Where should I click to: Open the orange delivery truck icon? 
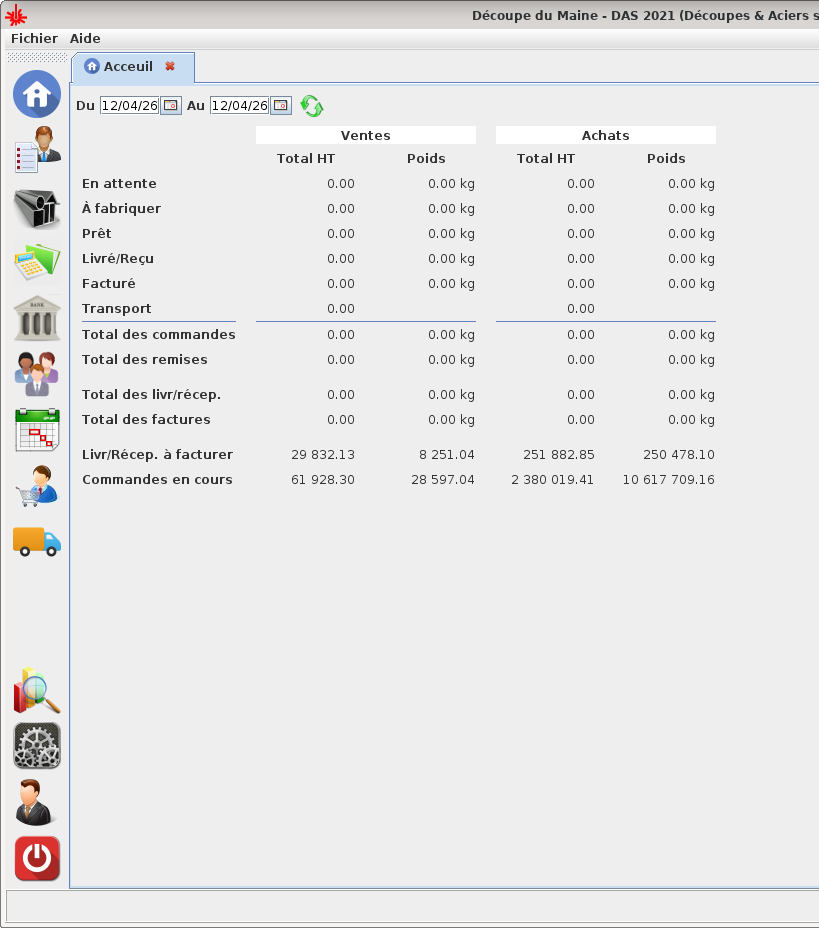click(37, 542)
